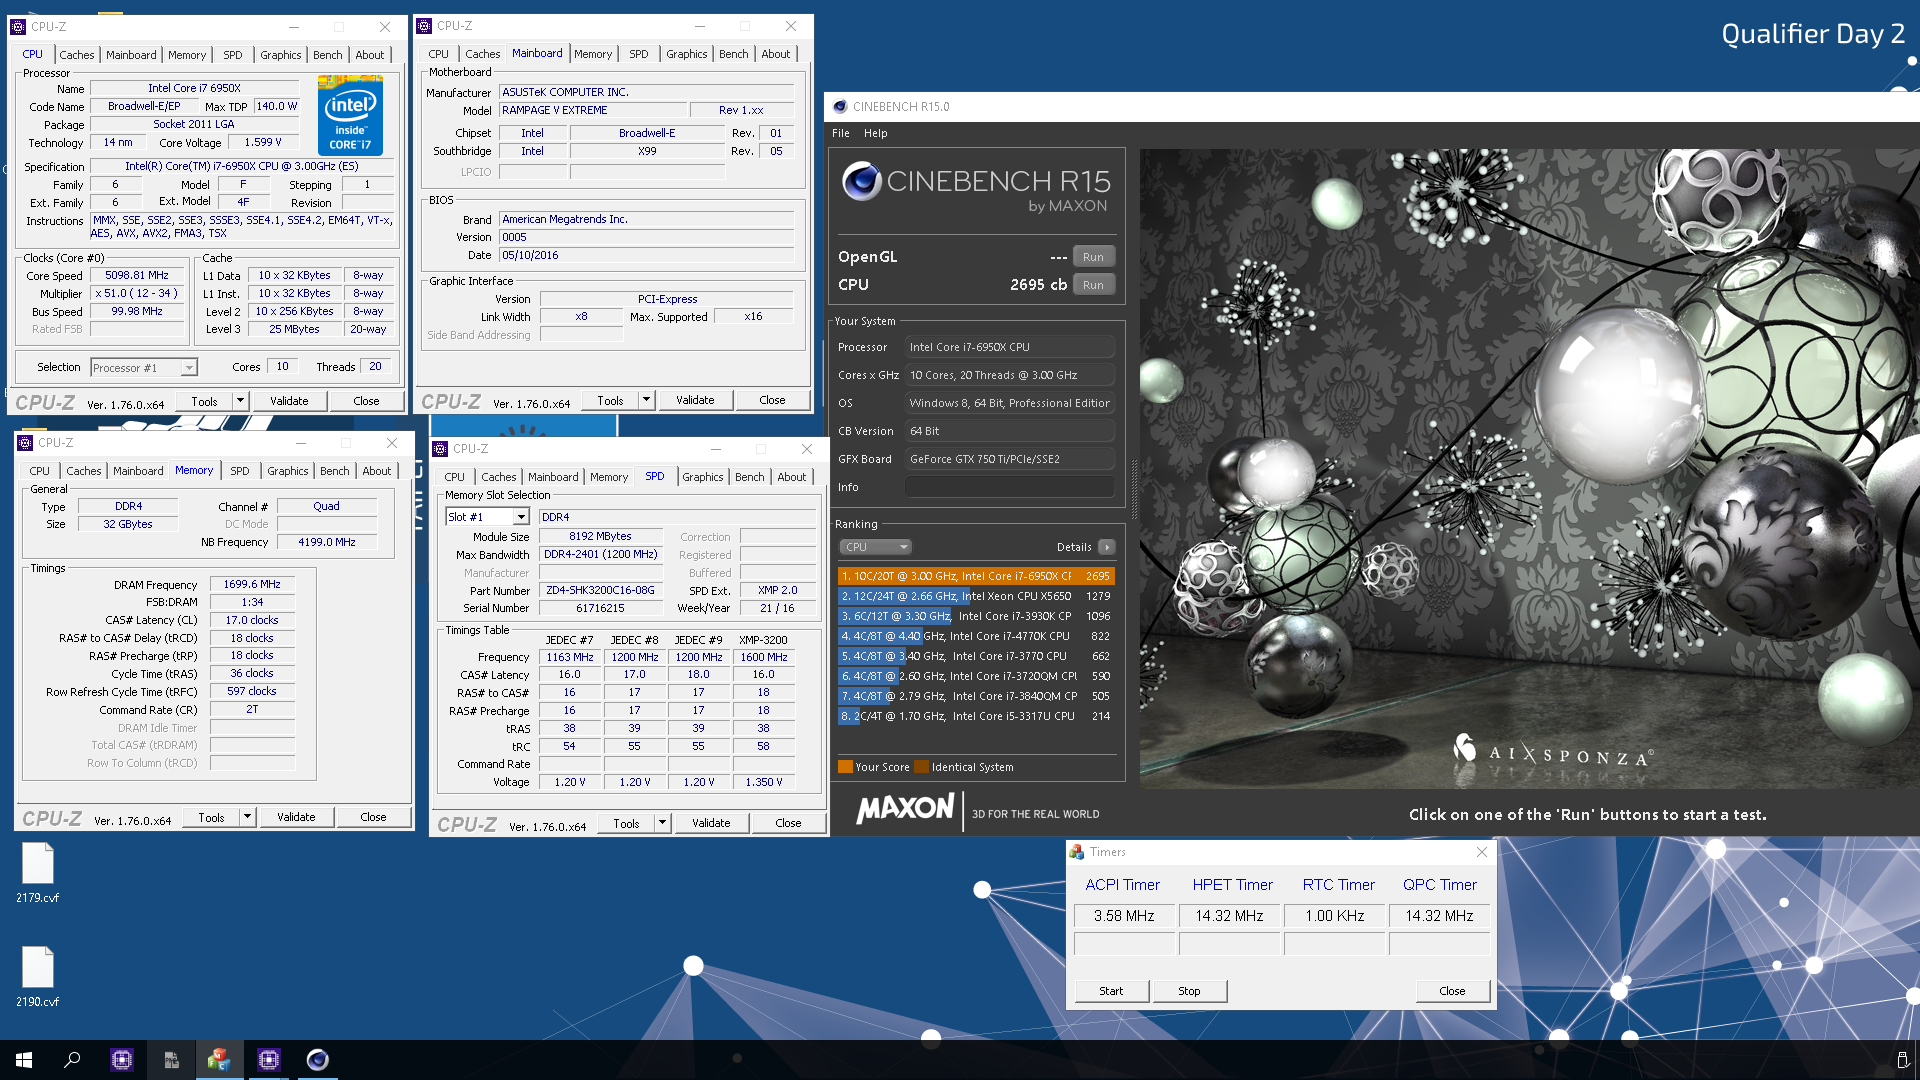1920x1080 pixels.
Task: Click Stop in Timers window
Action: 1189,991
